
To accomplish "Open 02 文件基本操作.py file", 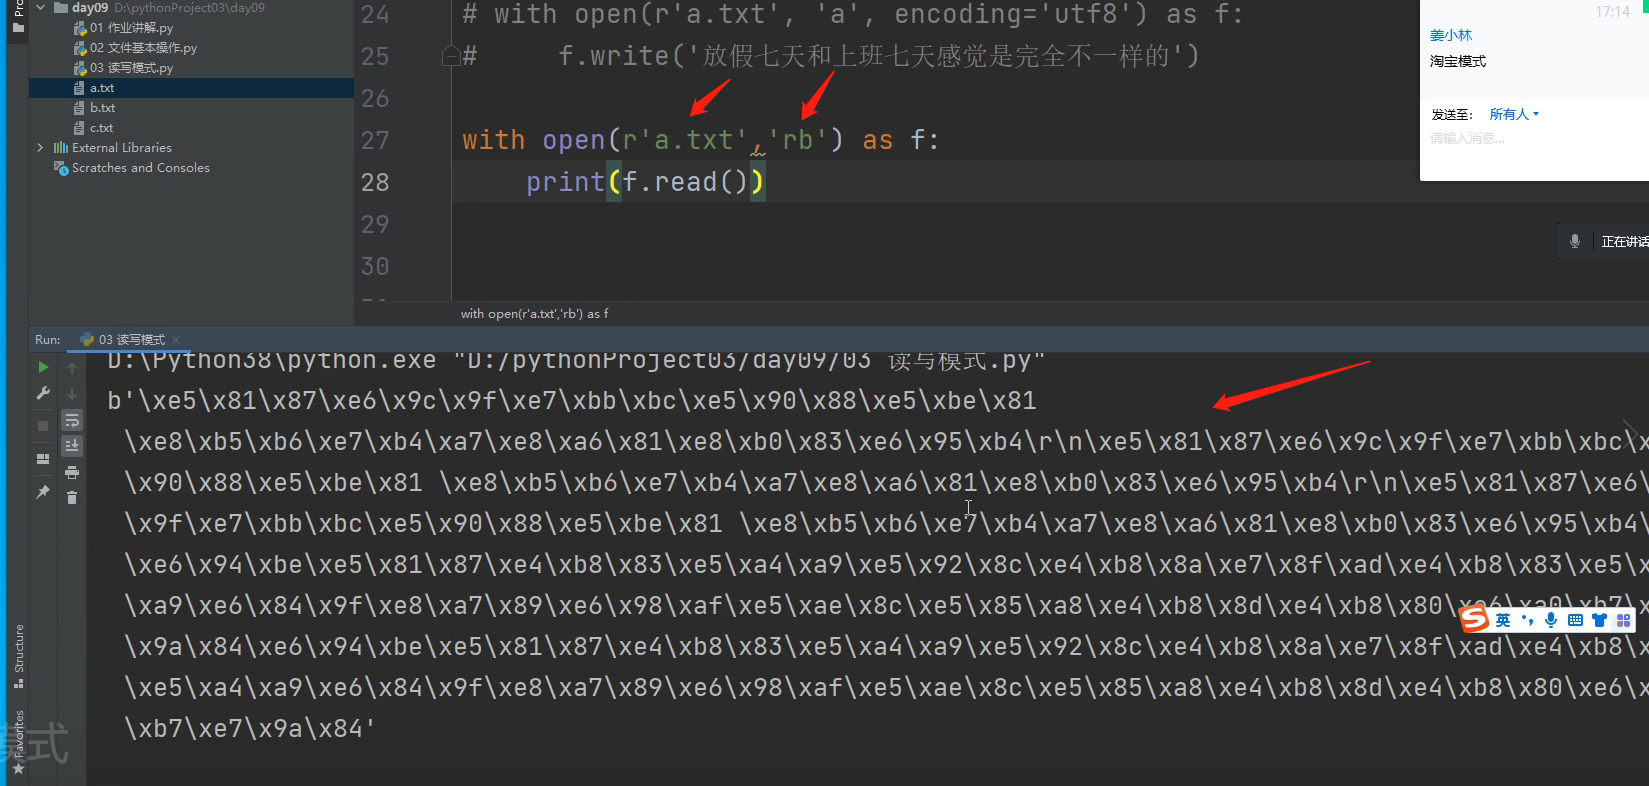I will [x=143, y=48].
